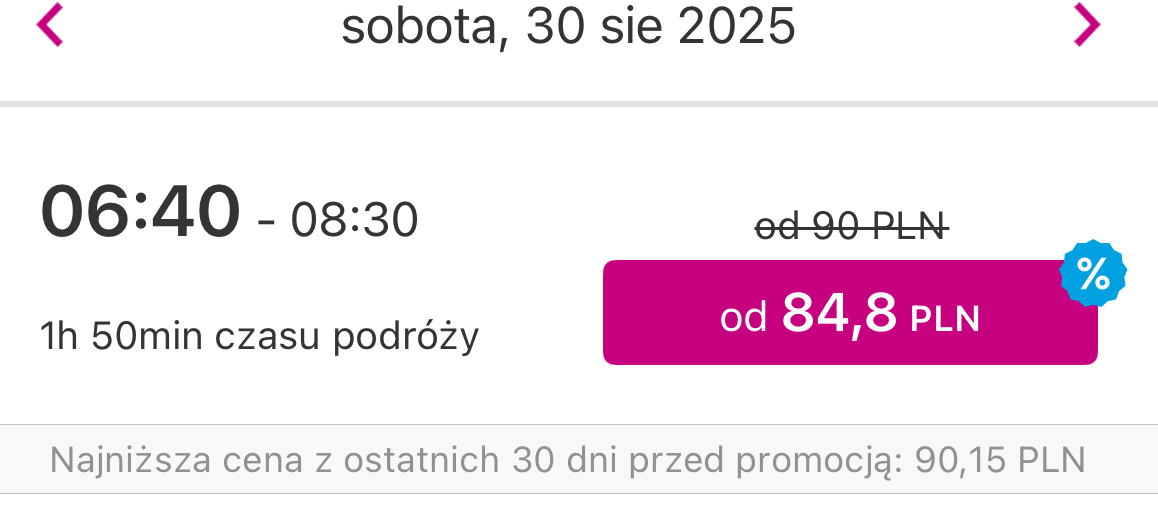Screen dimensions: 1158x507
Task: View the 1h 50min czasu podróży details
Action: (x=260, y=337)
